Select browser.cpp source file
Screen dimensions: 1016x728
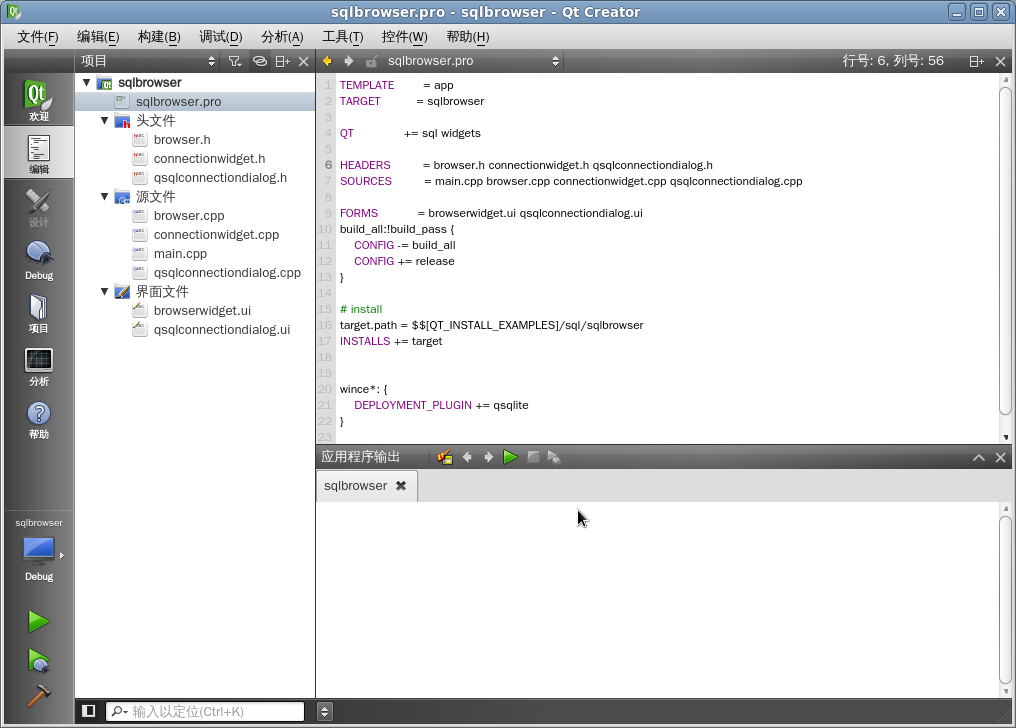coord(189,216)
